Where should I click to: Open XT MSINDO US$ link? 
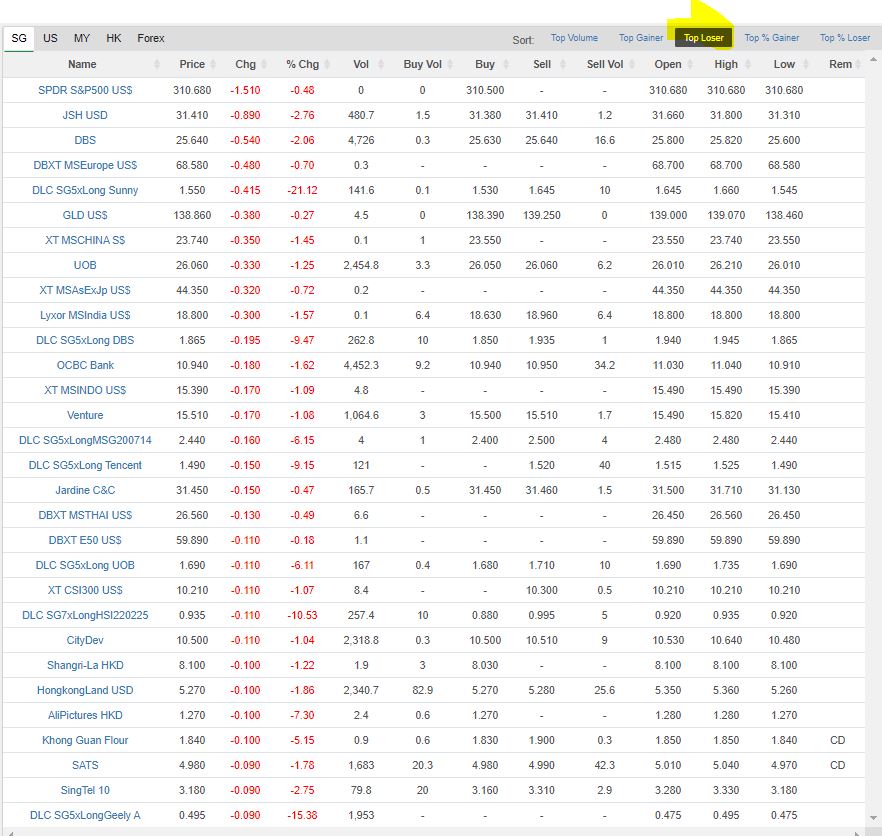[x=85, y=390]
